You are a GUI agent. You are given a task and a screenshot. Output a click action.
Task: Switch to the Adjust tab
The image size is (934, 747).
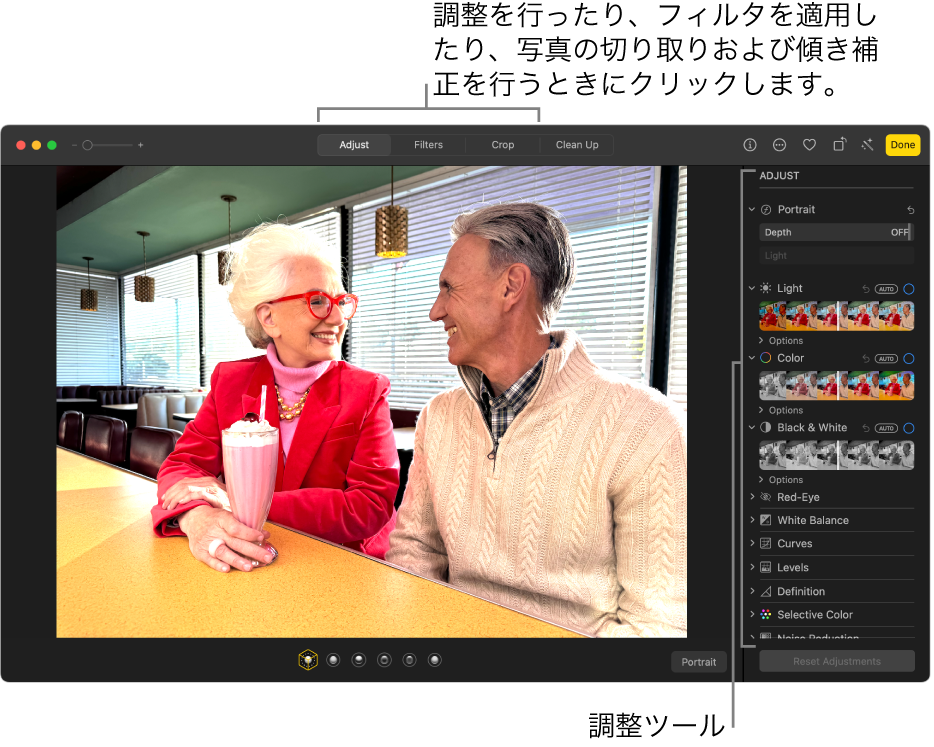[356, 145]
